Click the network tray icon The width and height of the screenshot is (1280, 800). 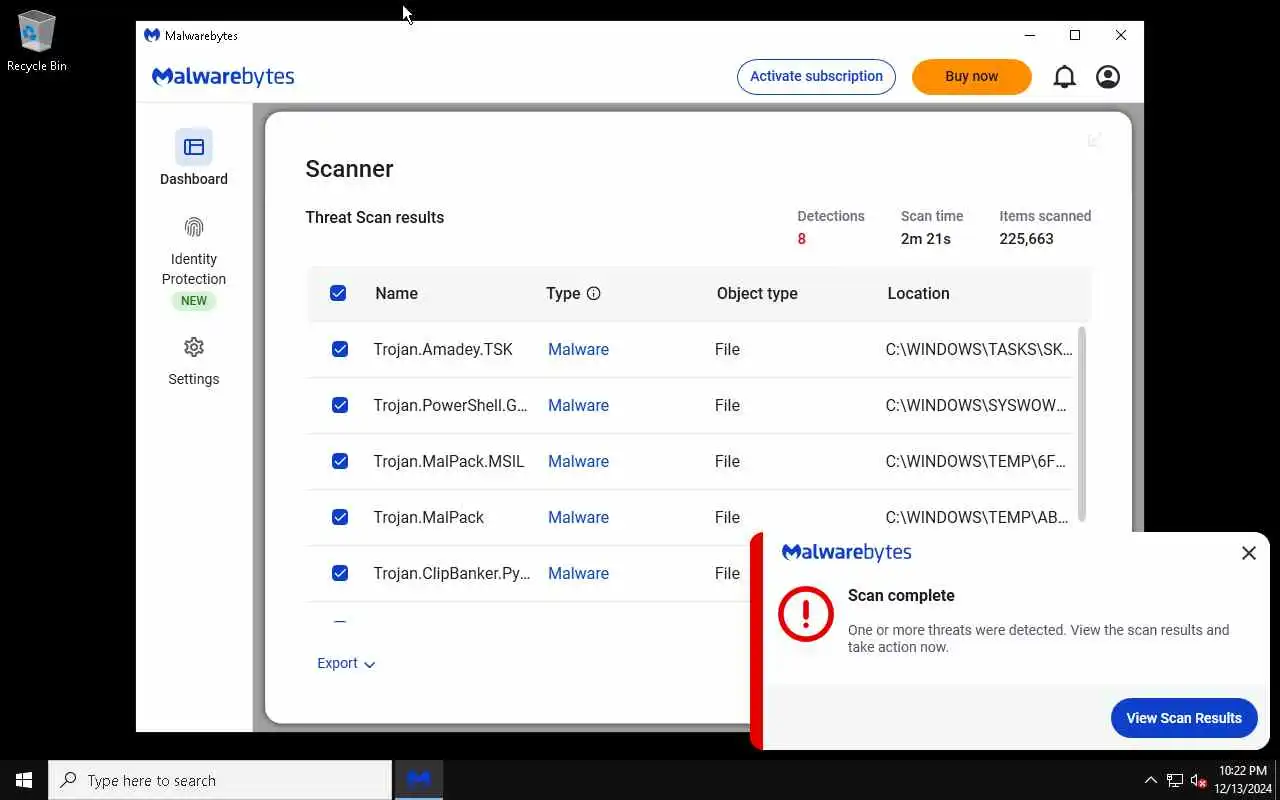coord(1175,780)
